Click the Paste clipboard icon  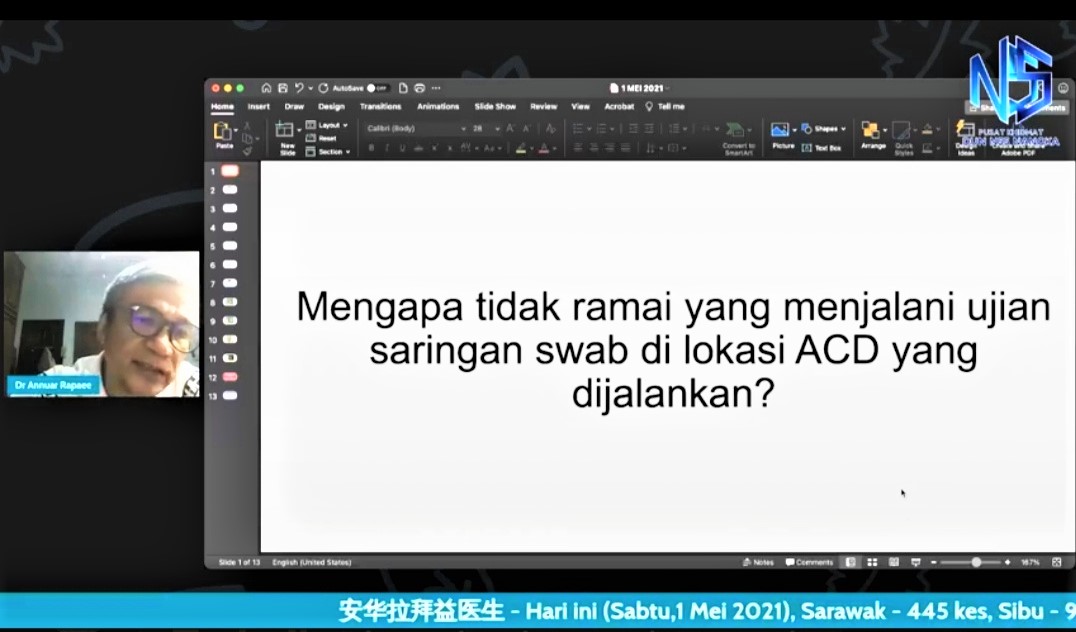pyautogui.click(x=223, y=133)
